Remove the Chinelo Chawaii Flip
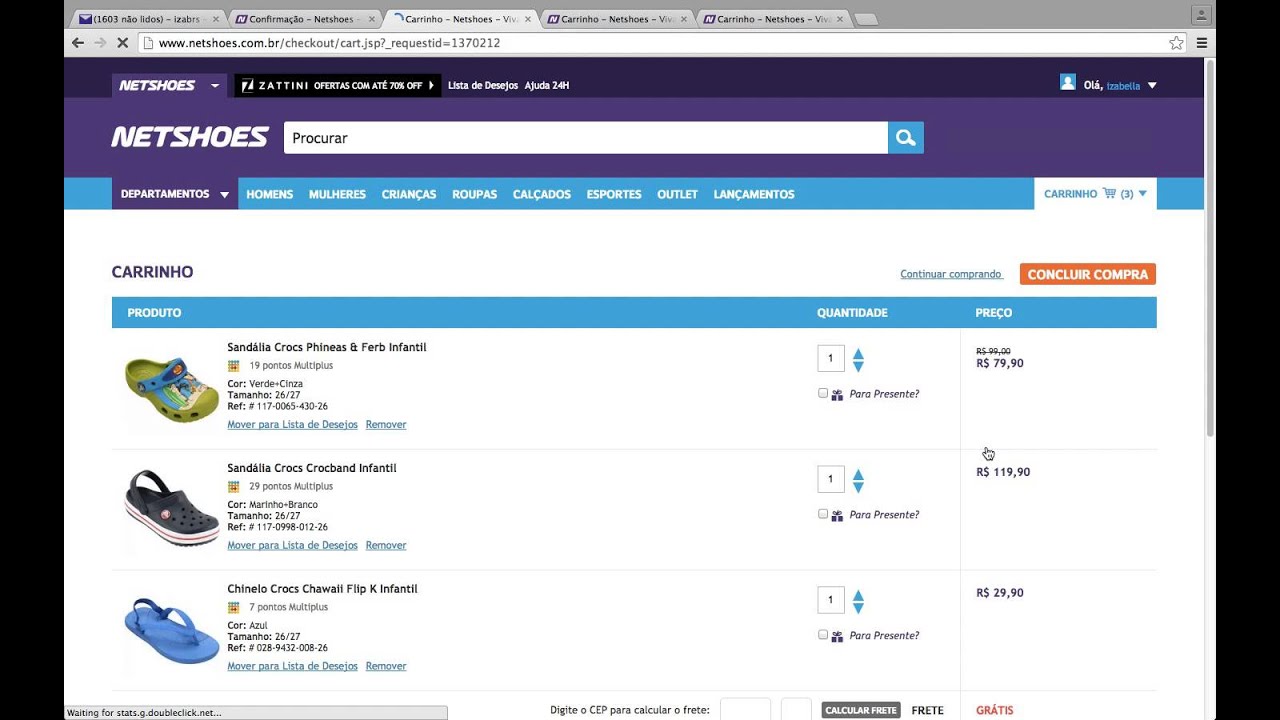The image size is (1280, 720). coord(386,667)
